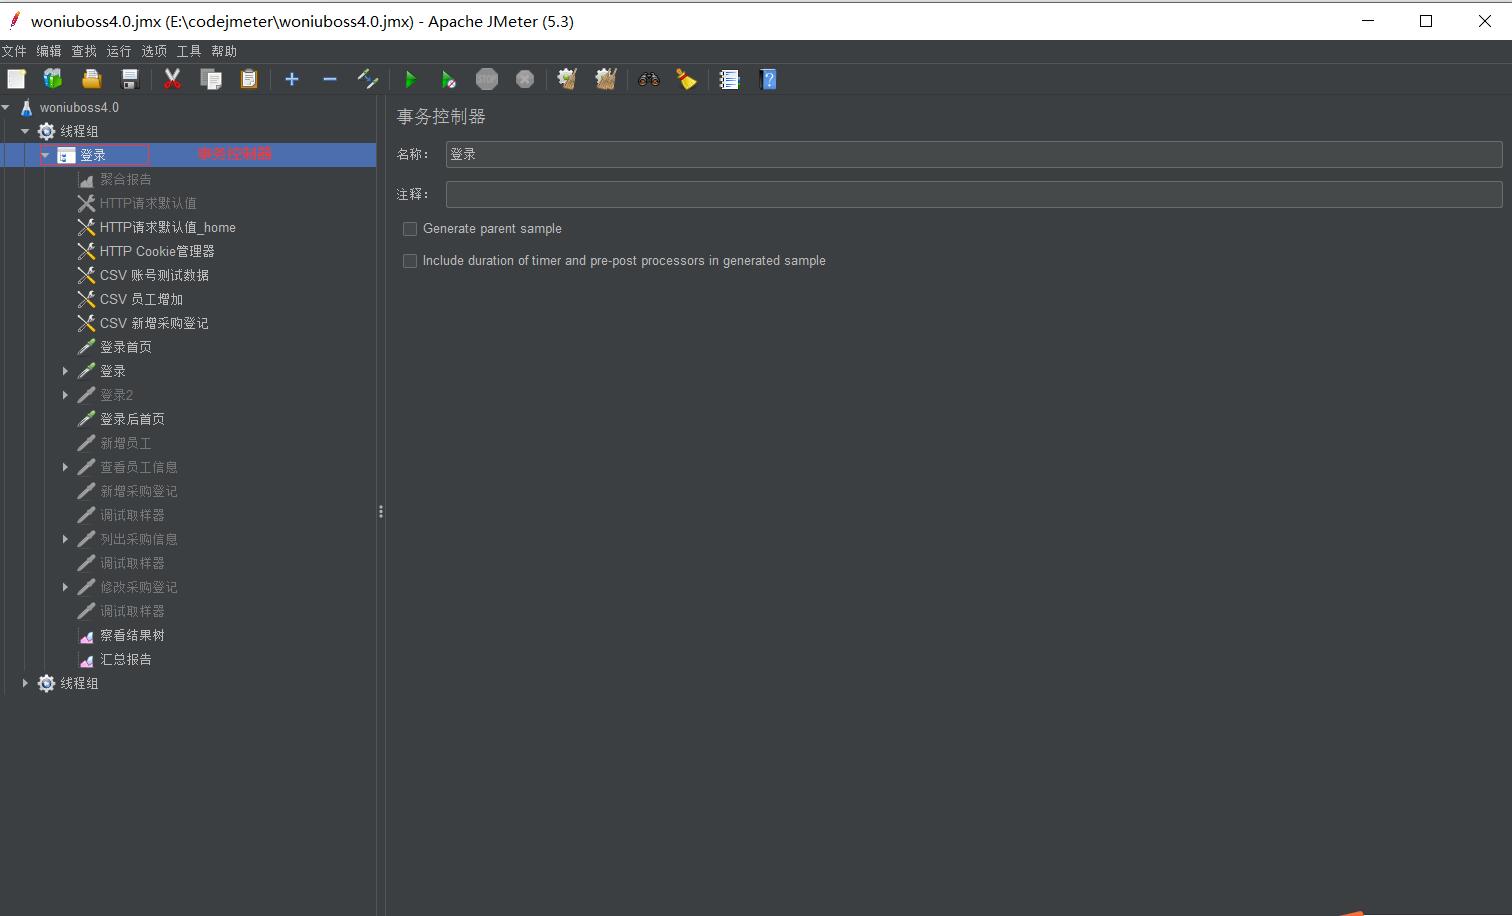1512x916 pixels.
Task: Select CSV 新增采购登记 item
Action: pos(154,323)
